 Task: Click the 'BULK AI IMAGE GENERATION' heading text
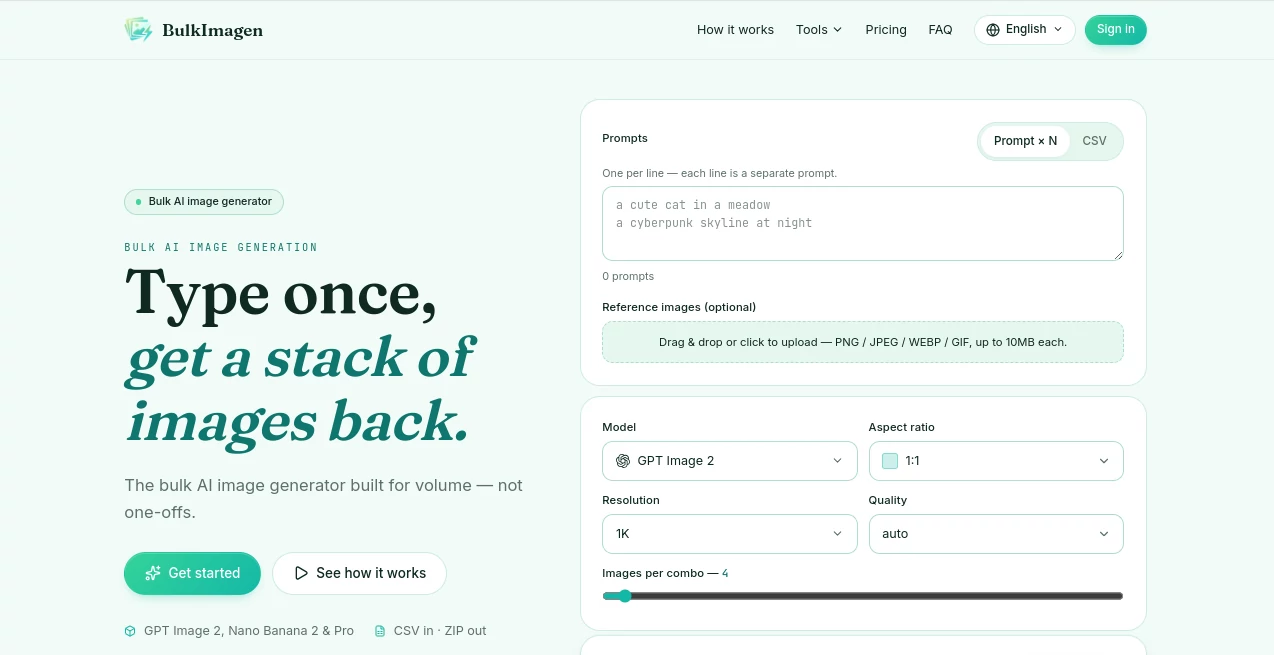221,247
